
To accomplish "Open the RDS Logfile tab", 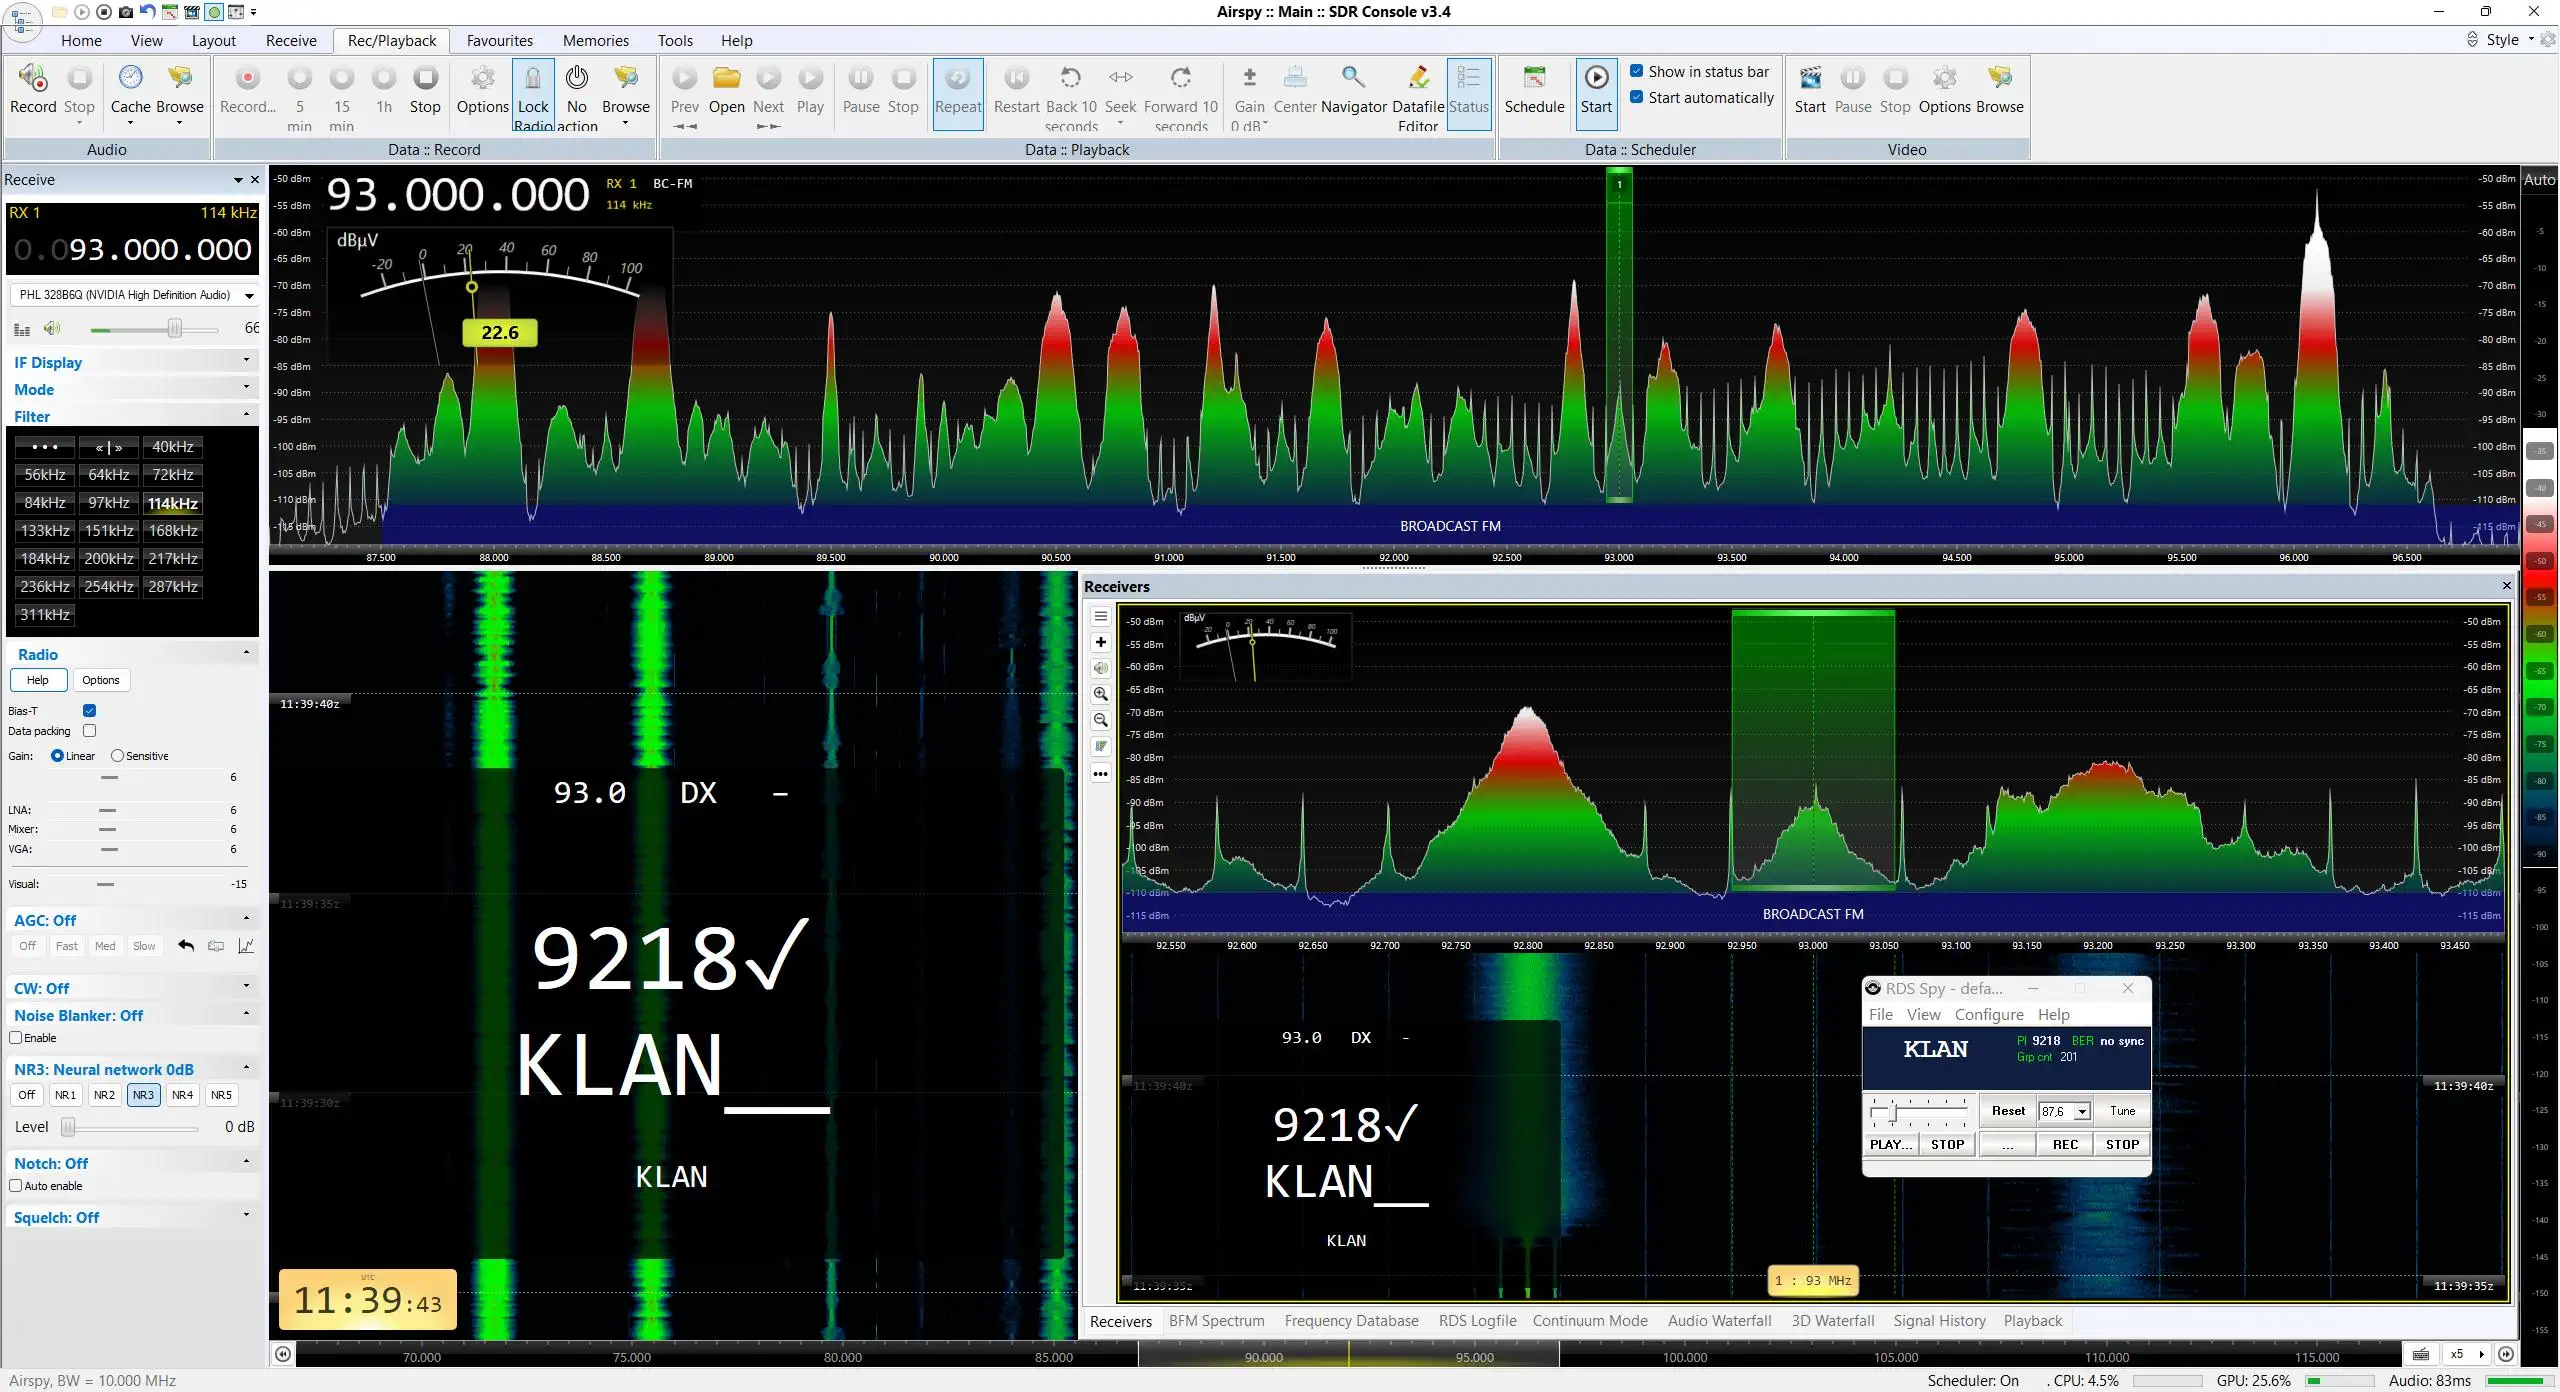I will coord(1477,1321).
